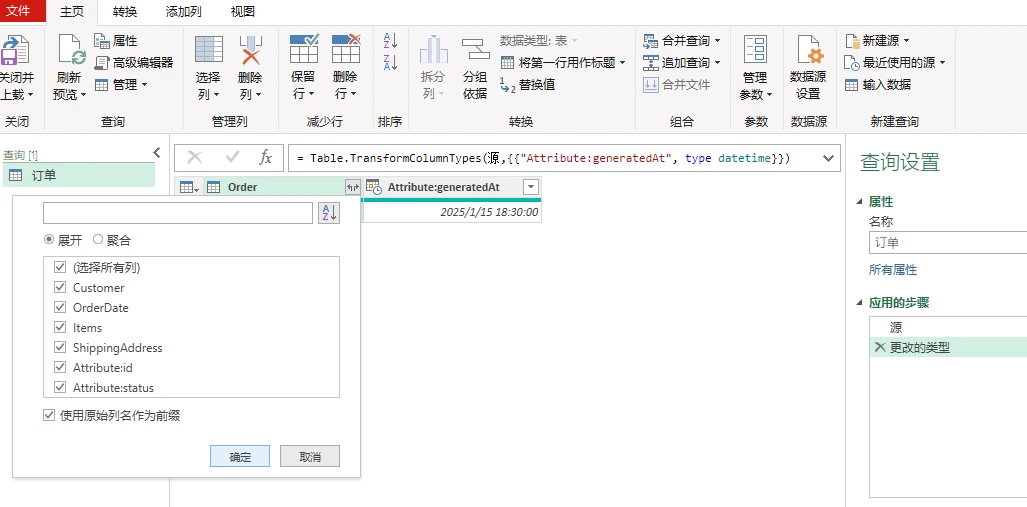Image resolution: width=1027 pixels, height=507 pixels.
Task: Uncheck the Customer column checkbox
Action: [60, 288]
